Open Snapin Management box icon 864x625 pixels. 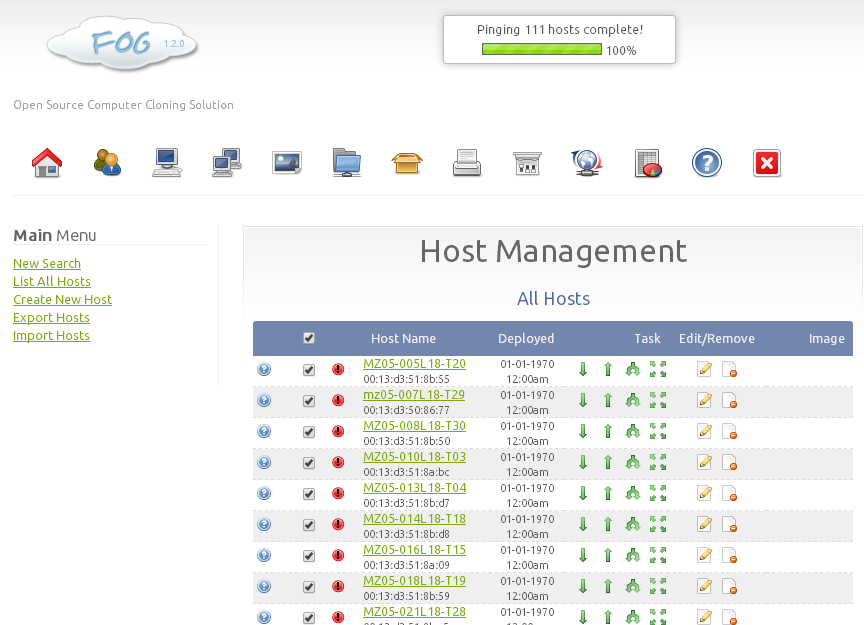pos(407,162)
